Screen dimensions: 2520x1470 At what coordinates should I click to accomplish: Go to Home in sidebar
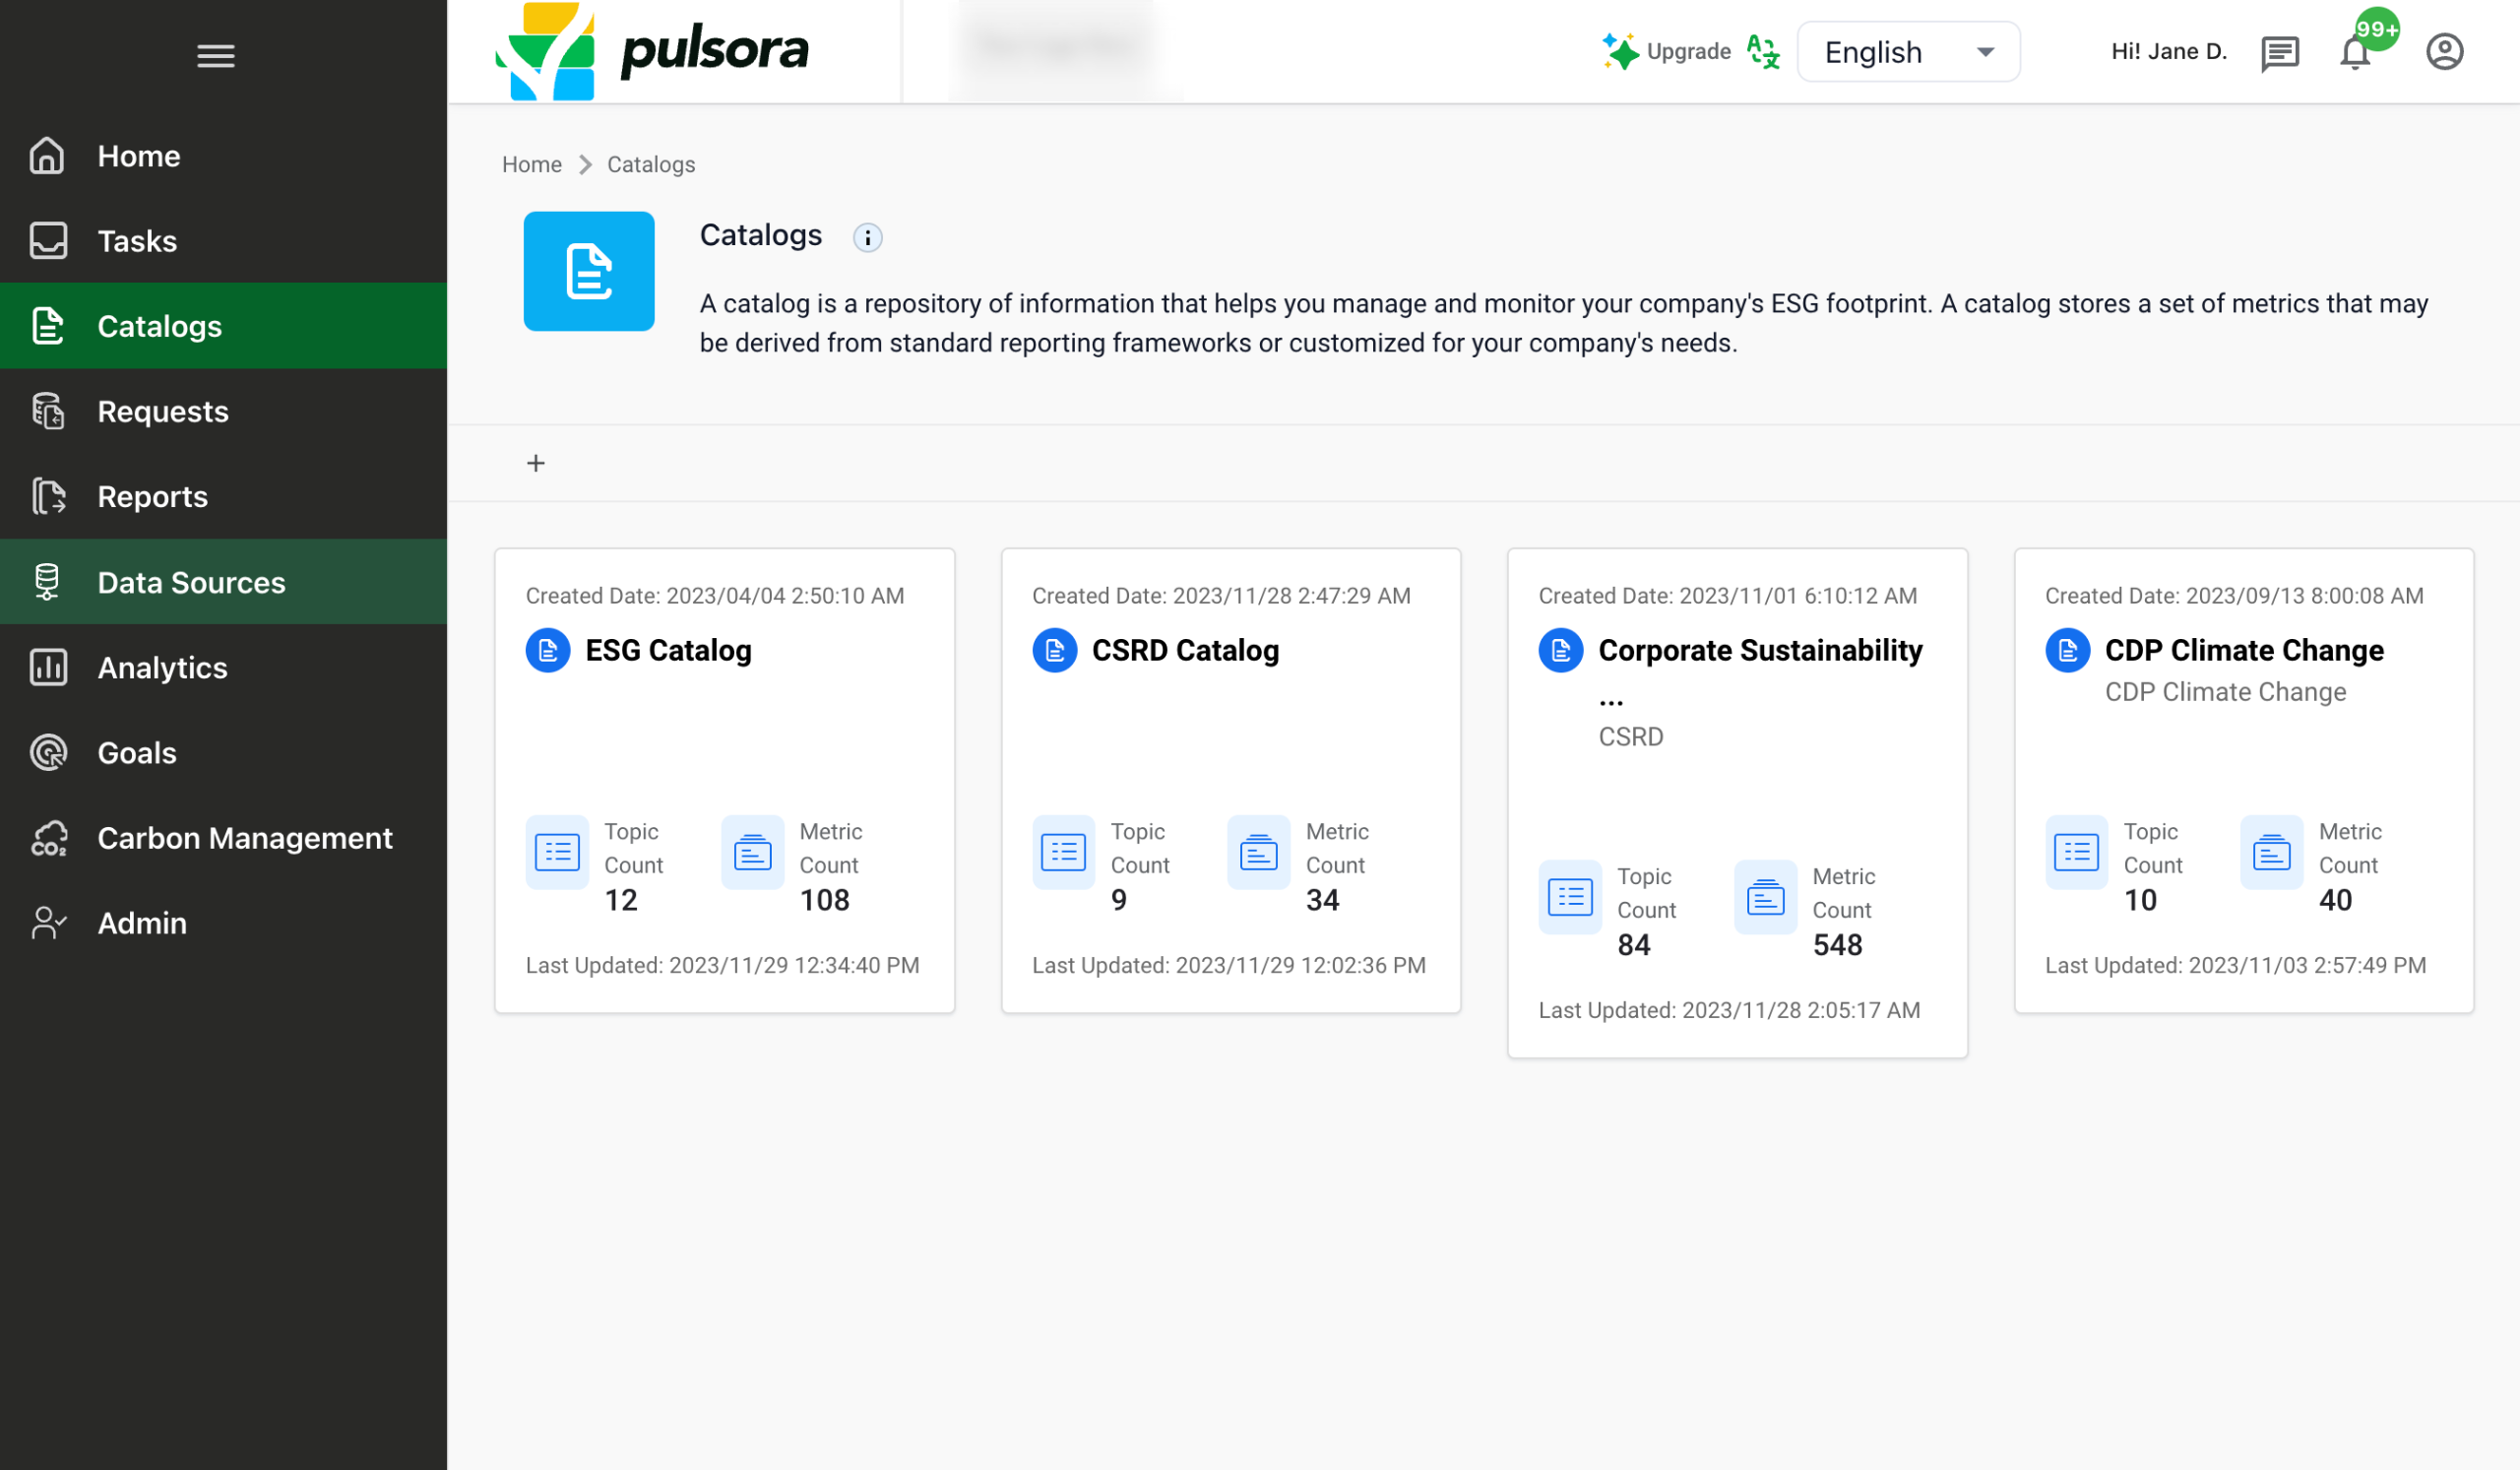(138, 156)
